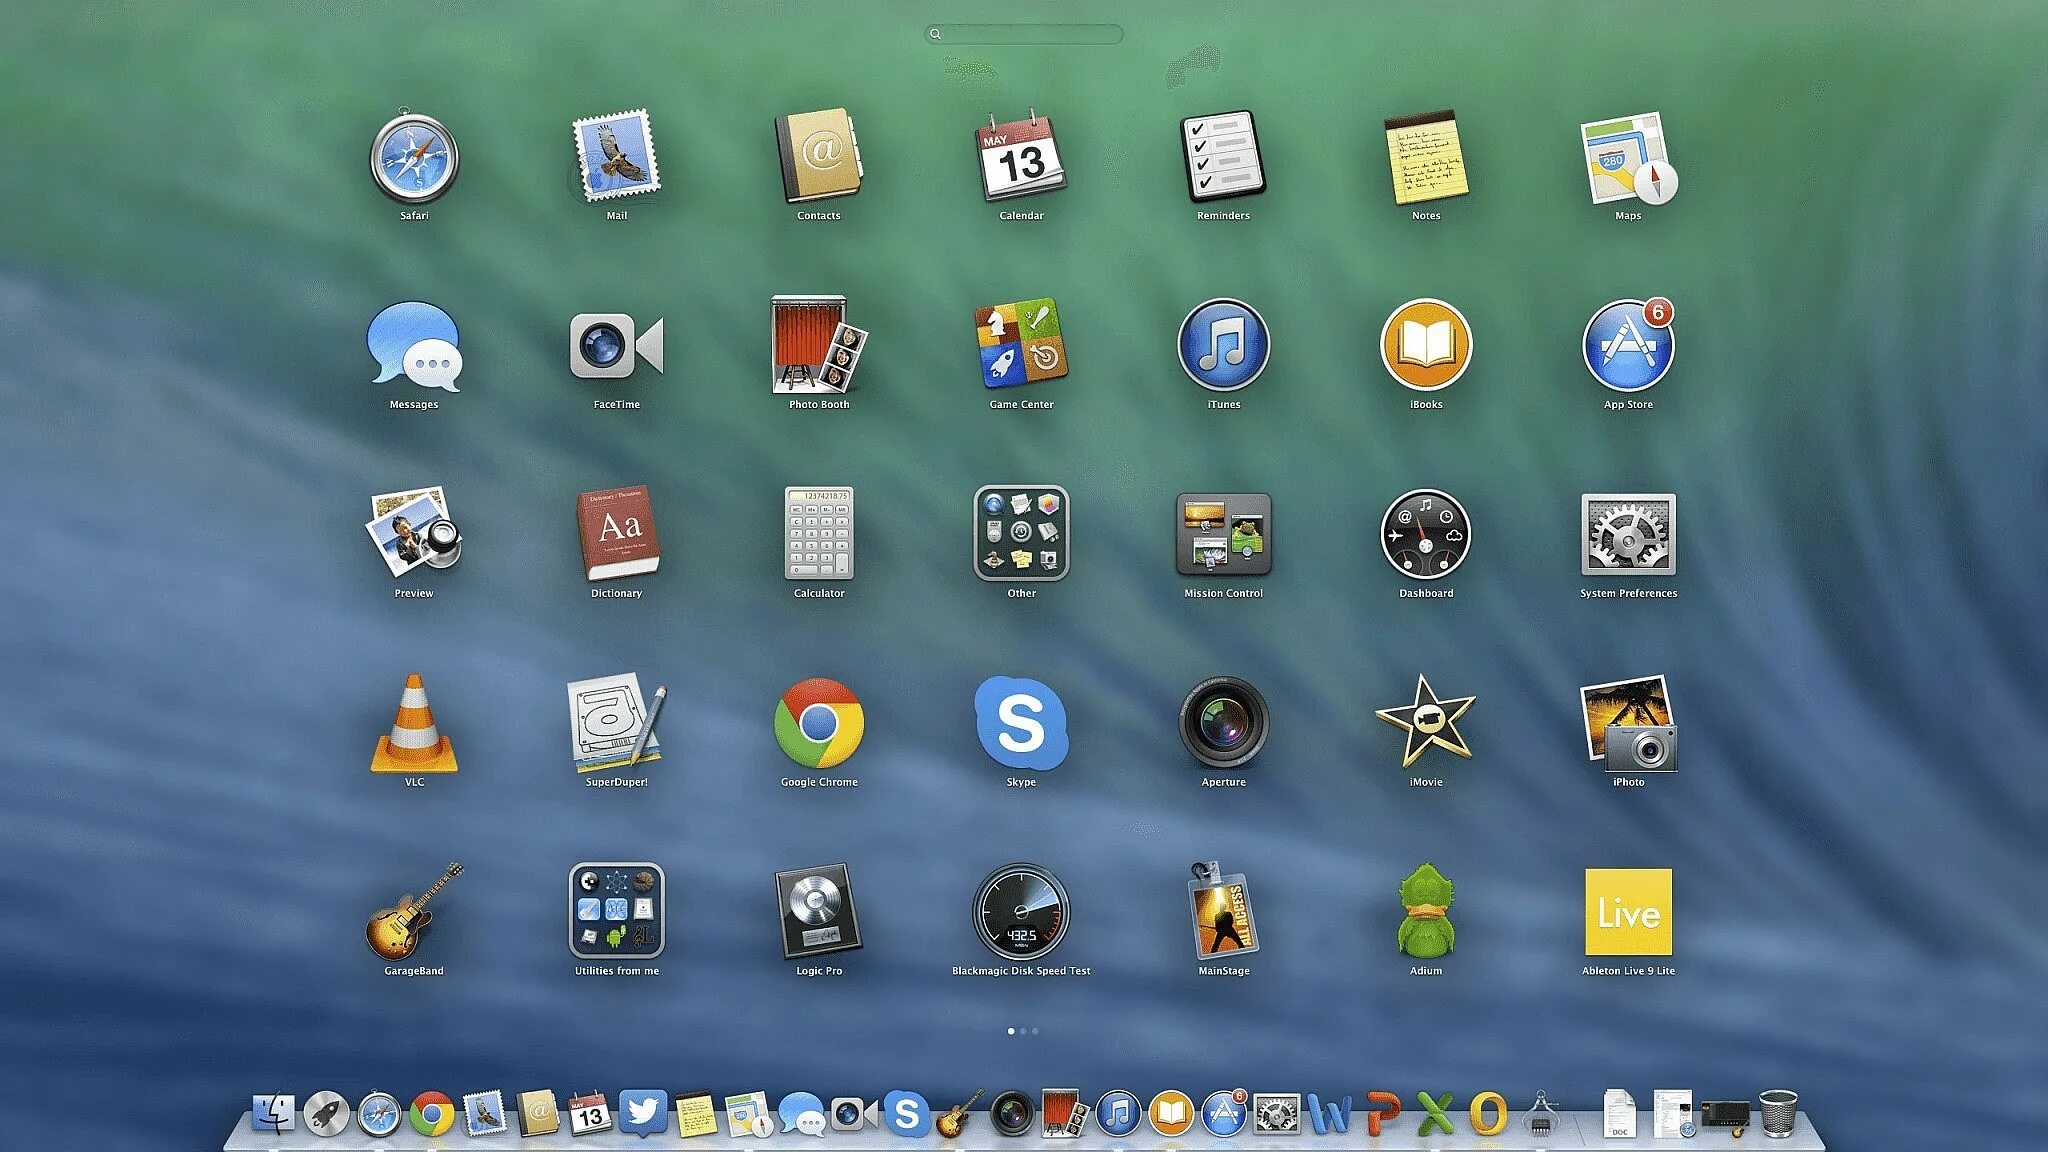Image resolution: width=2048 pixels, height=1152 pixels.
Task: Open FaceTime in the Launchpad grid
Action: (x=616, y=346)
